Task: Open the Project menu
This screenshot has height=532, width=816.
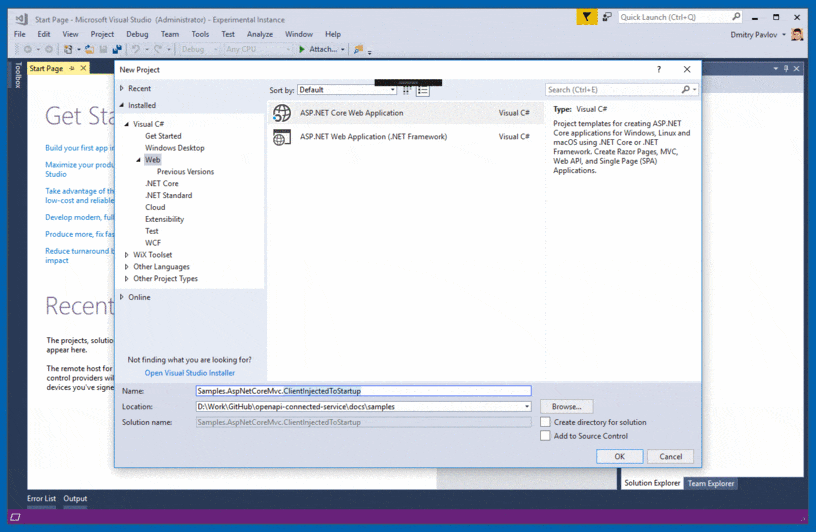Action: pos(102,34)
